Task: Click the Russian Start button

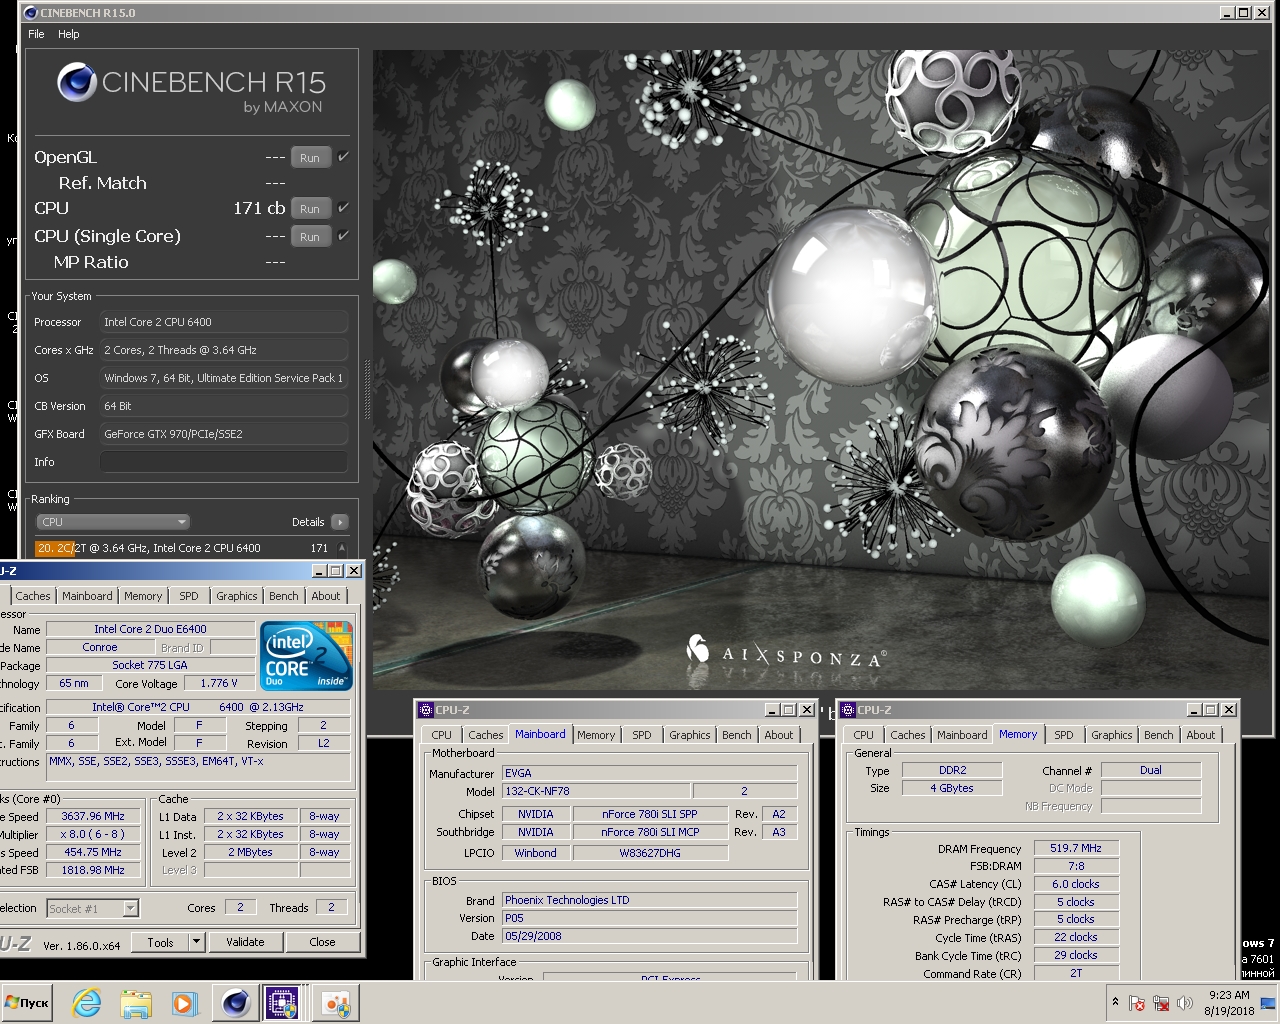Action: 27,1002
